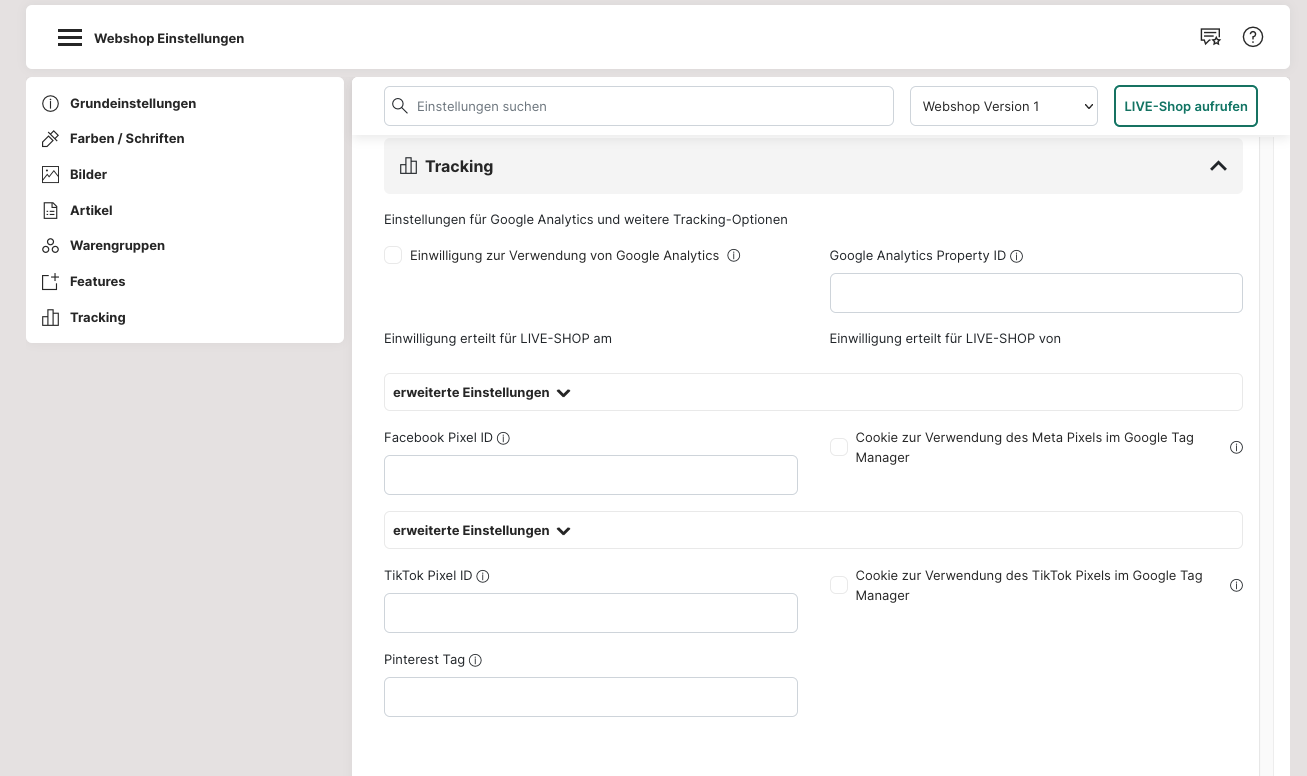This screenshot has width=1307, height=776.
Task: Open the Webshop Version 1 dropdown
Action: coord(1004,106)
